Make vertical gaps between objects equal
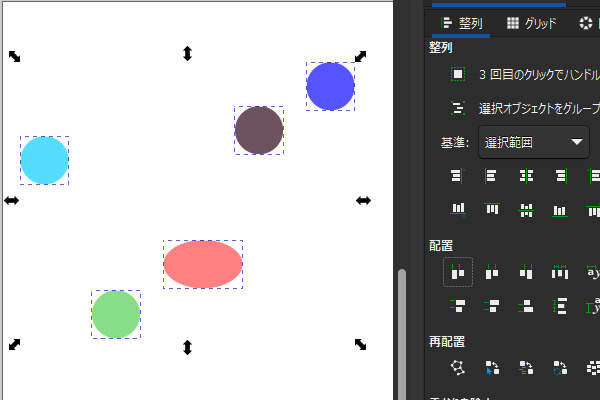 coord(560,306)
